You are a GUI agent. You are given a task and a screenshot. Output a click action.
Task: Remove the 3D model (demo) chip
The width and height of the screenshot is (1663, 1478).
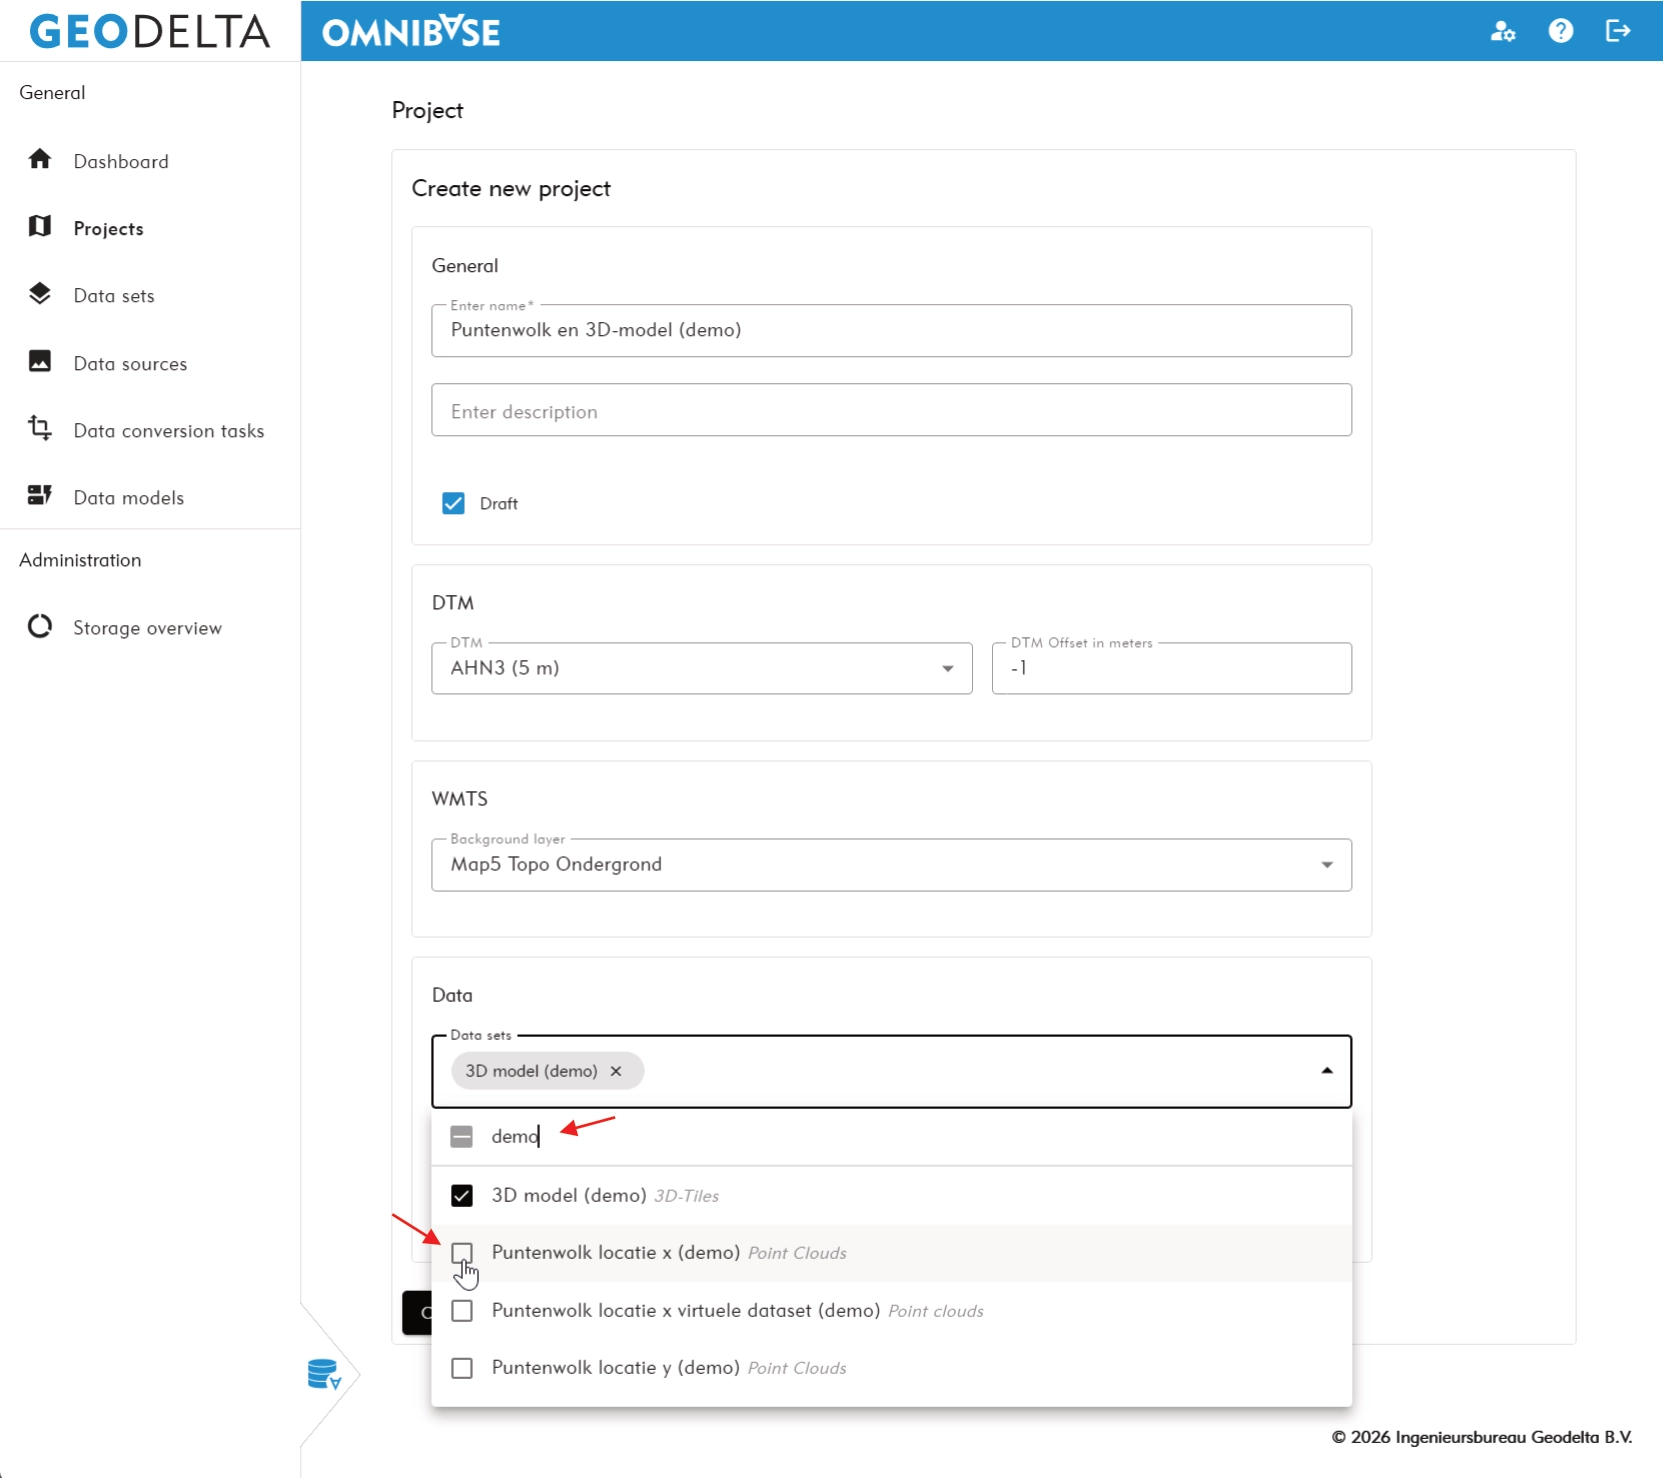tap(616, 1071)
